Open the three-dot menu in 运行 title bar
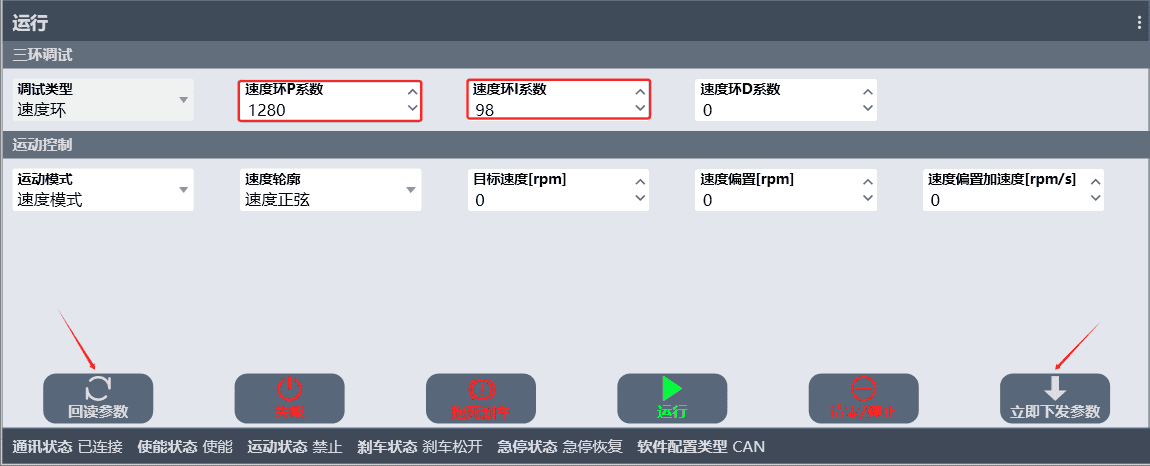 pos(1139,23)
